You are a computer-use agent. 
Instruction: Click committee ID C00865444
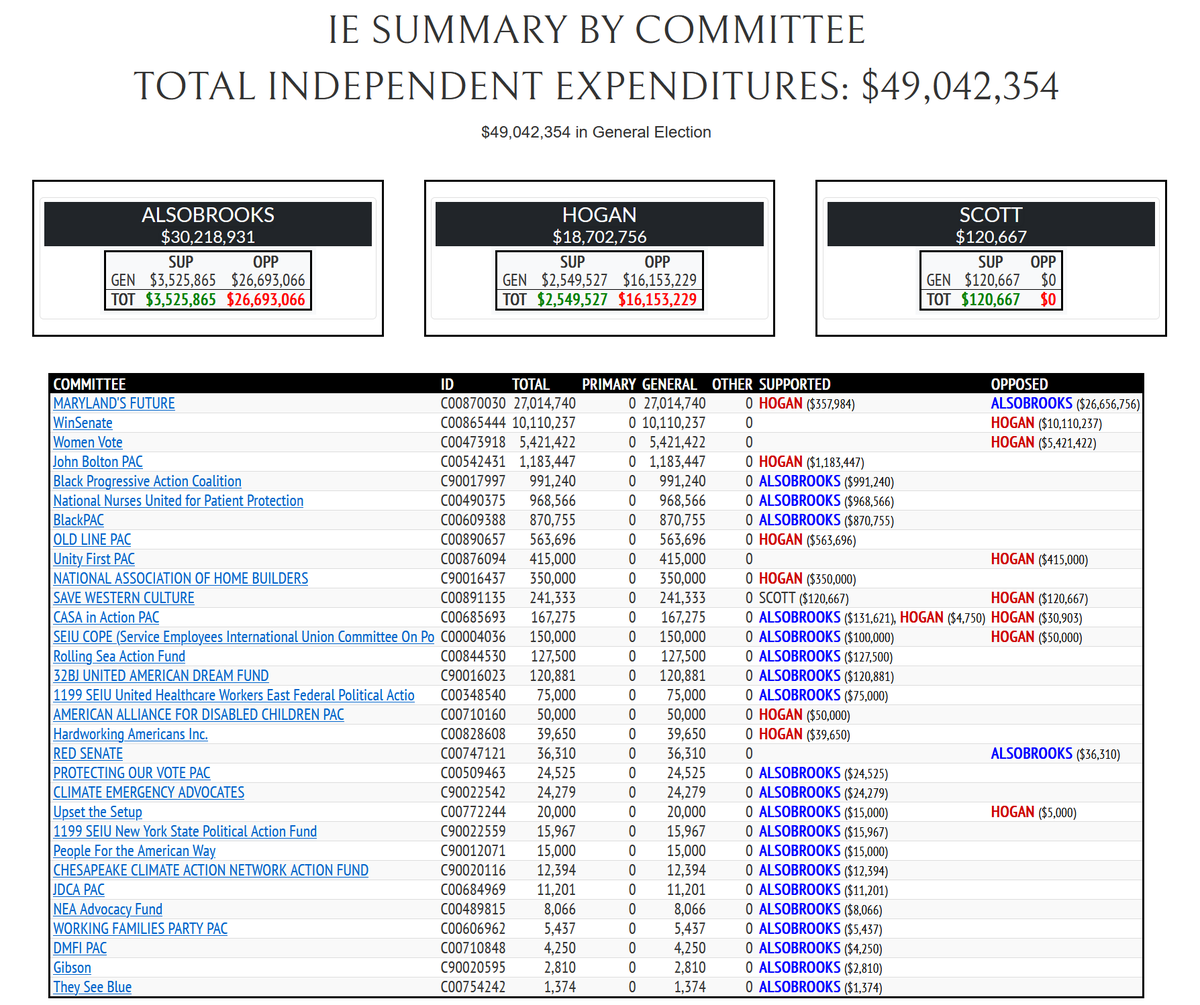click(473, 423)
